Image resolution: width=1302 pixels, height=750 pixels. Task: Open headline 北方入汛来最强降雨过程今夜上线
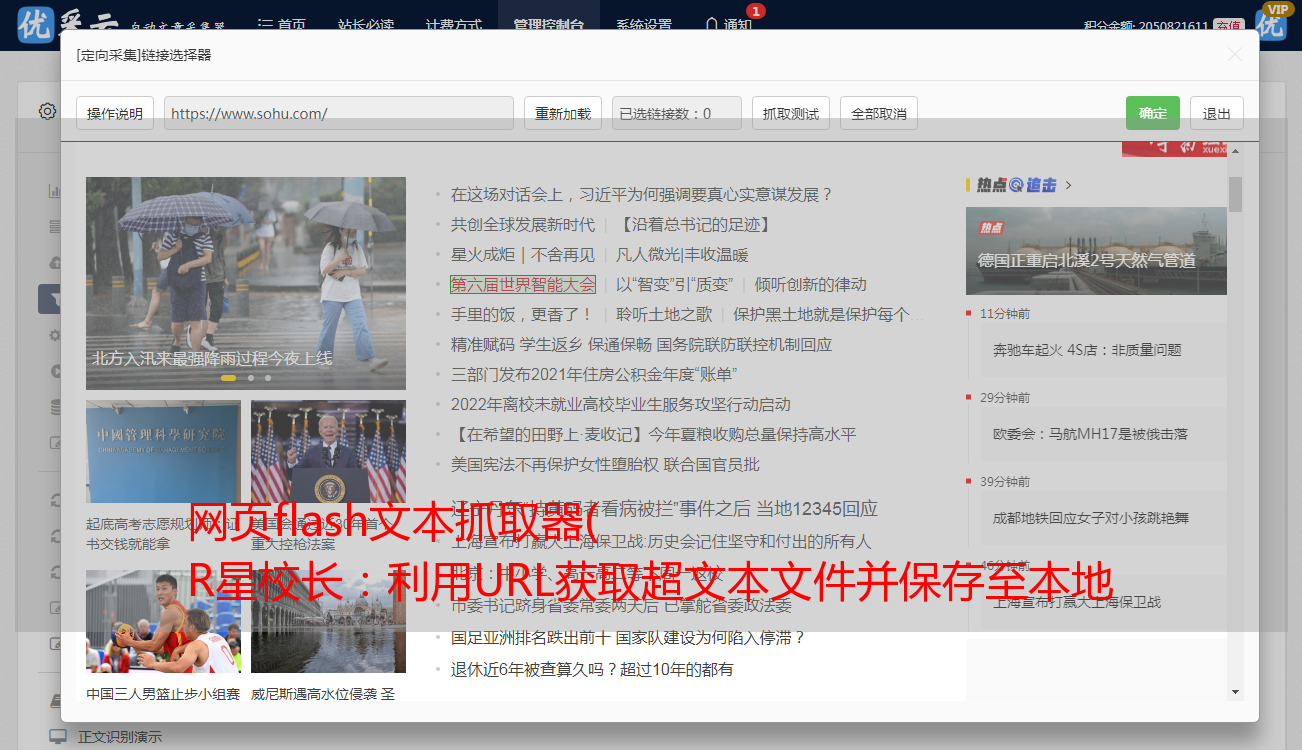212,358
